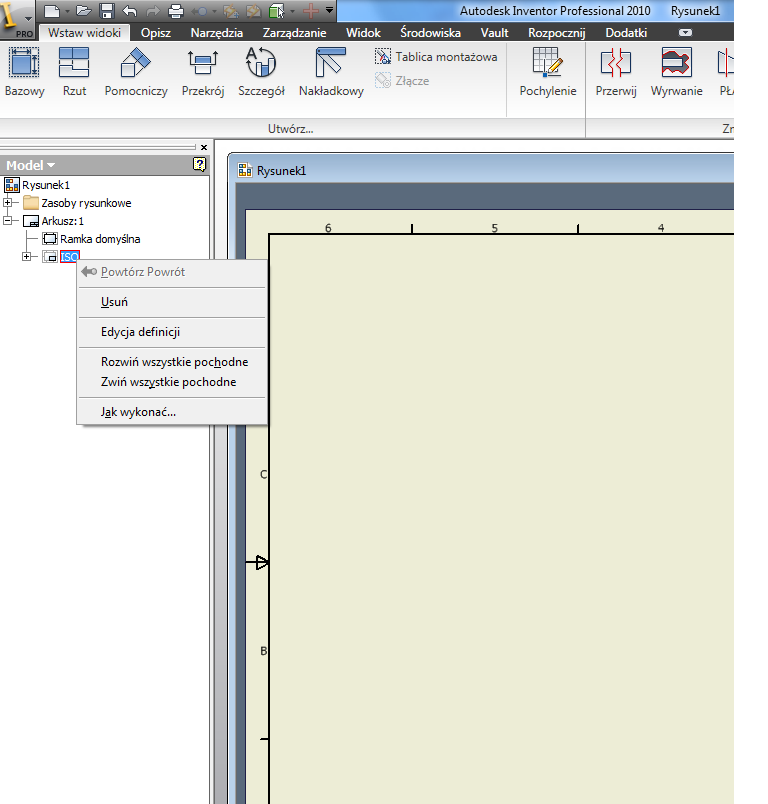Create a new document from quick access
This screenshot has height=804, width=768.
pyautogui.click(x=51, y=11)
